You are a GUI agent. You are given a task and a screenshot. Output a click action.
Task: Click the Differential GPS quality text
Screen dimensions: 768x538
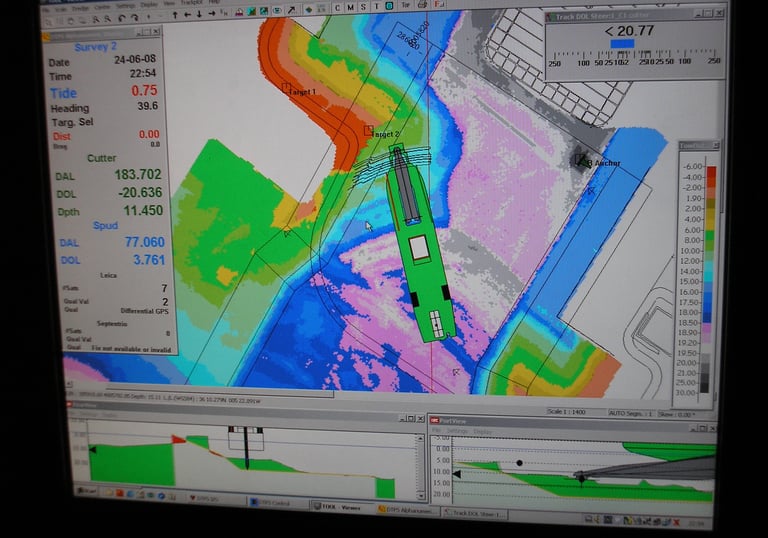(x=144, y=311)
